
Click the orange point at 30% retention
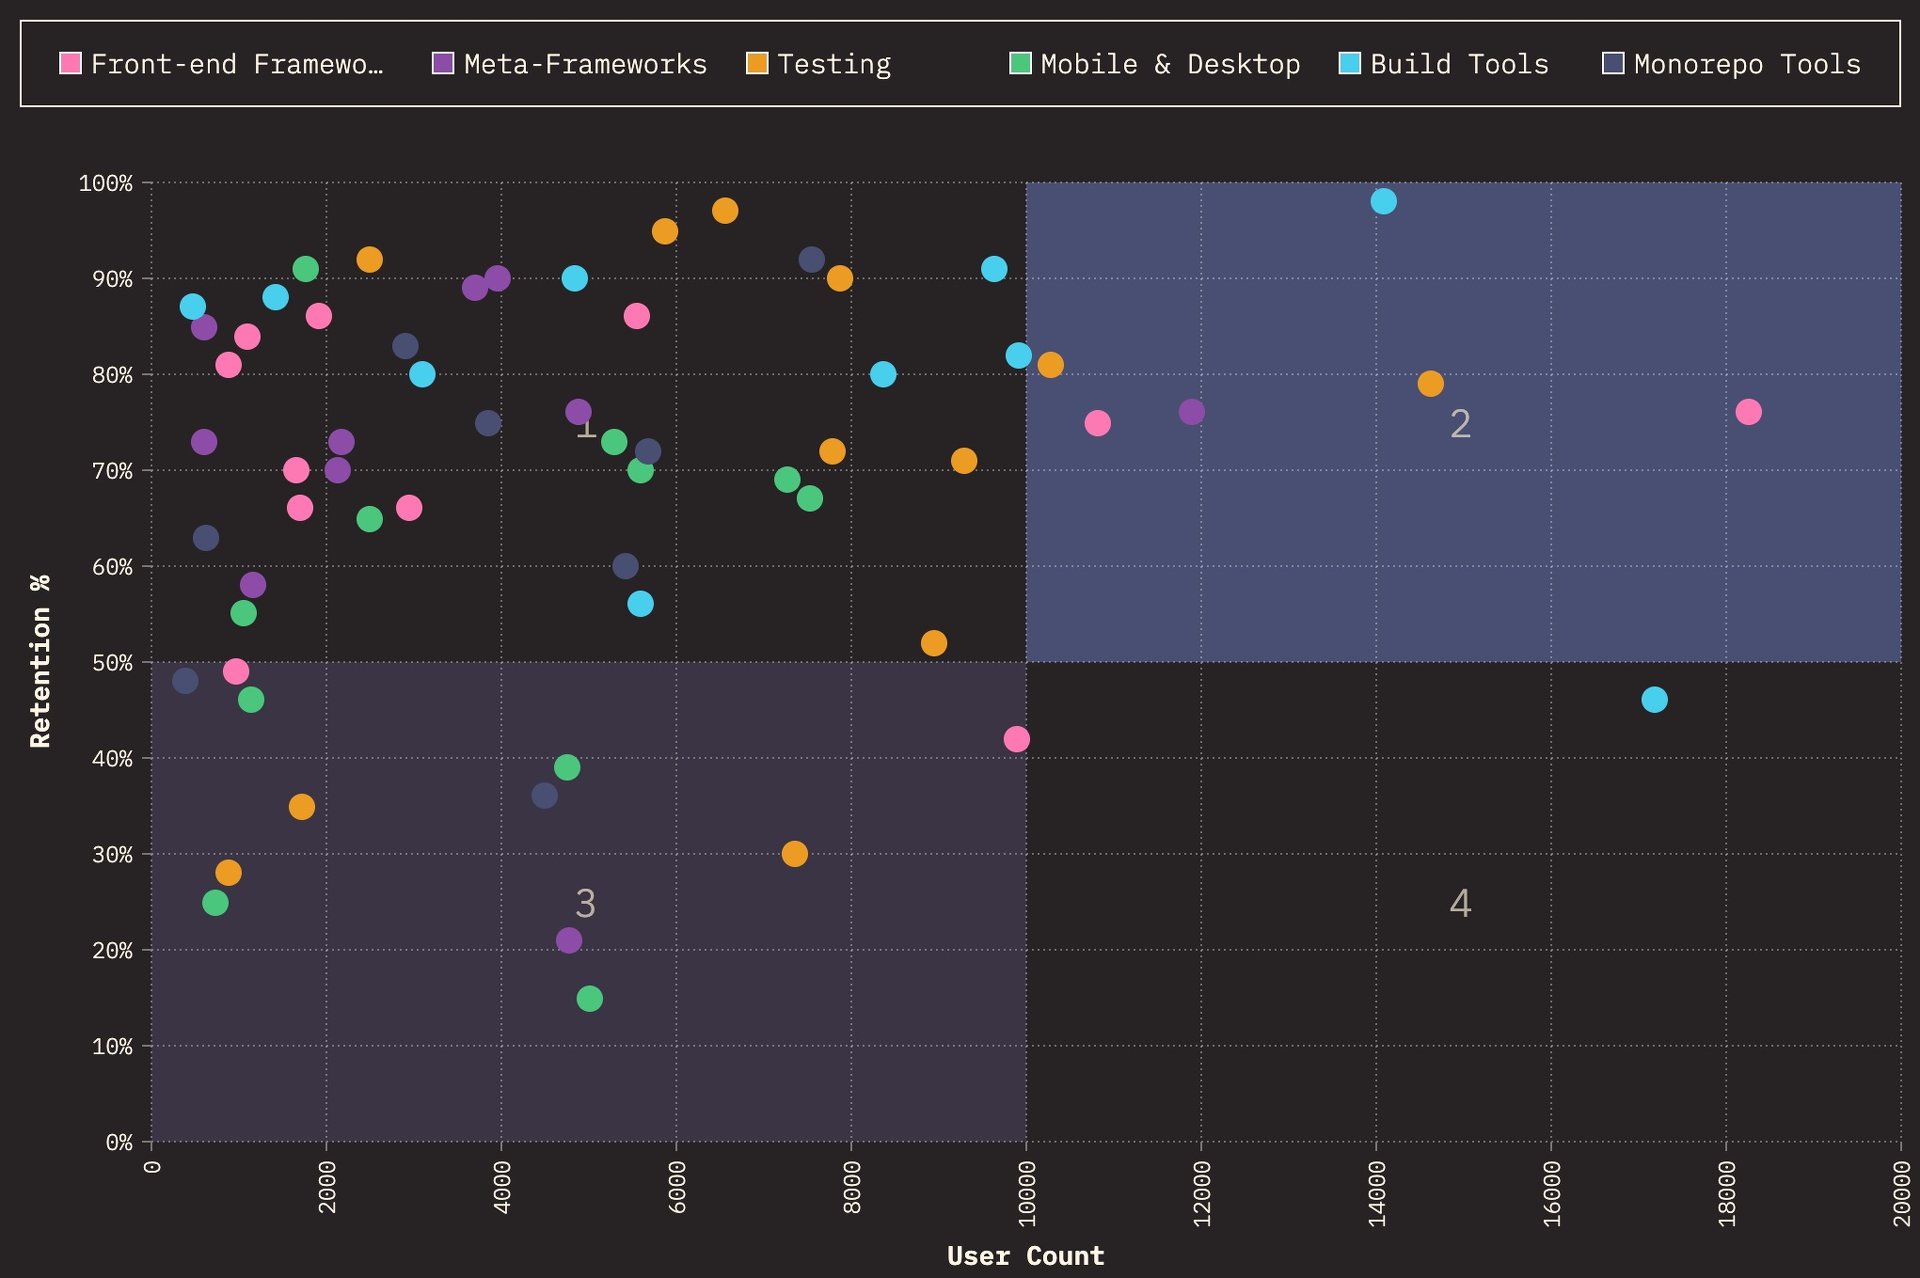click(x=795, y=854)
